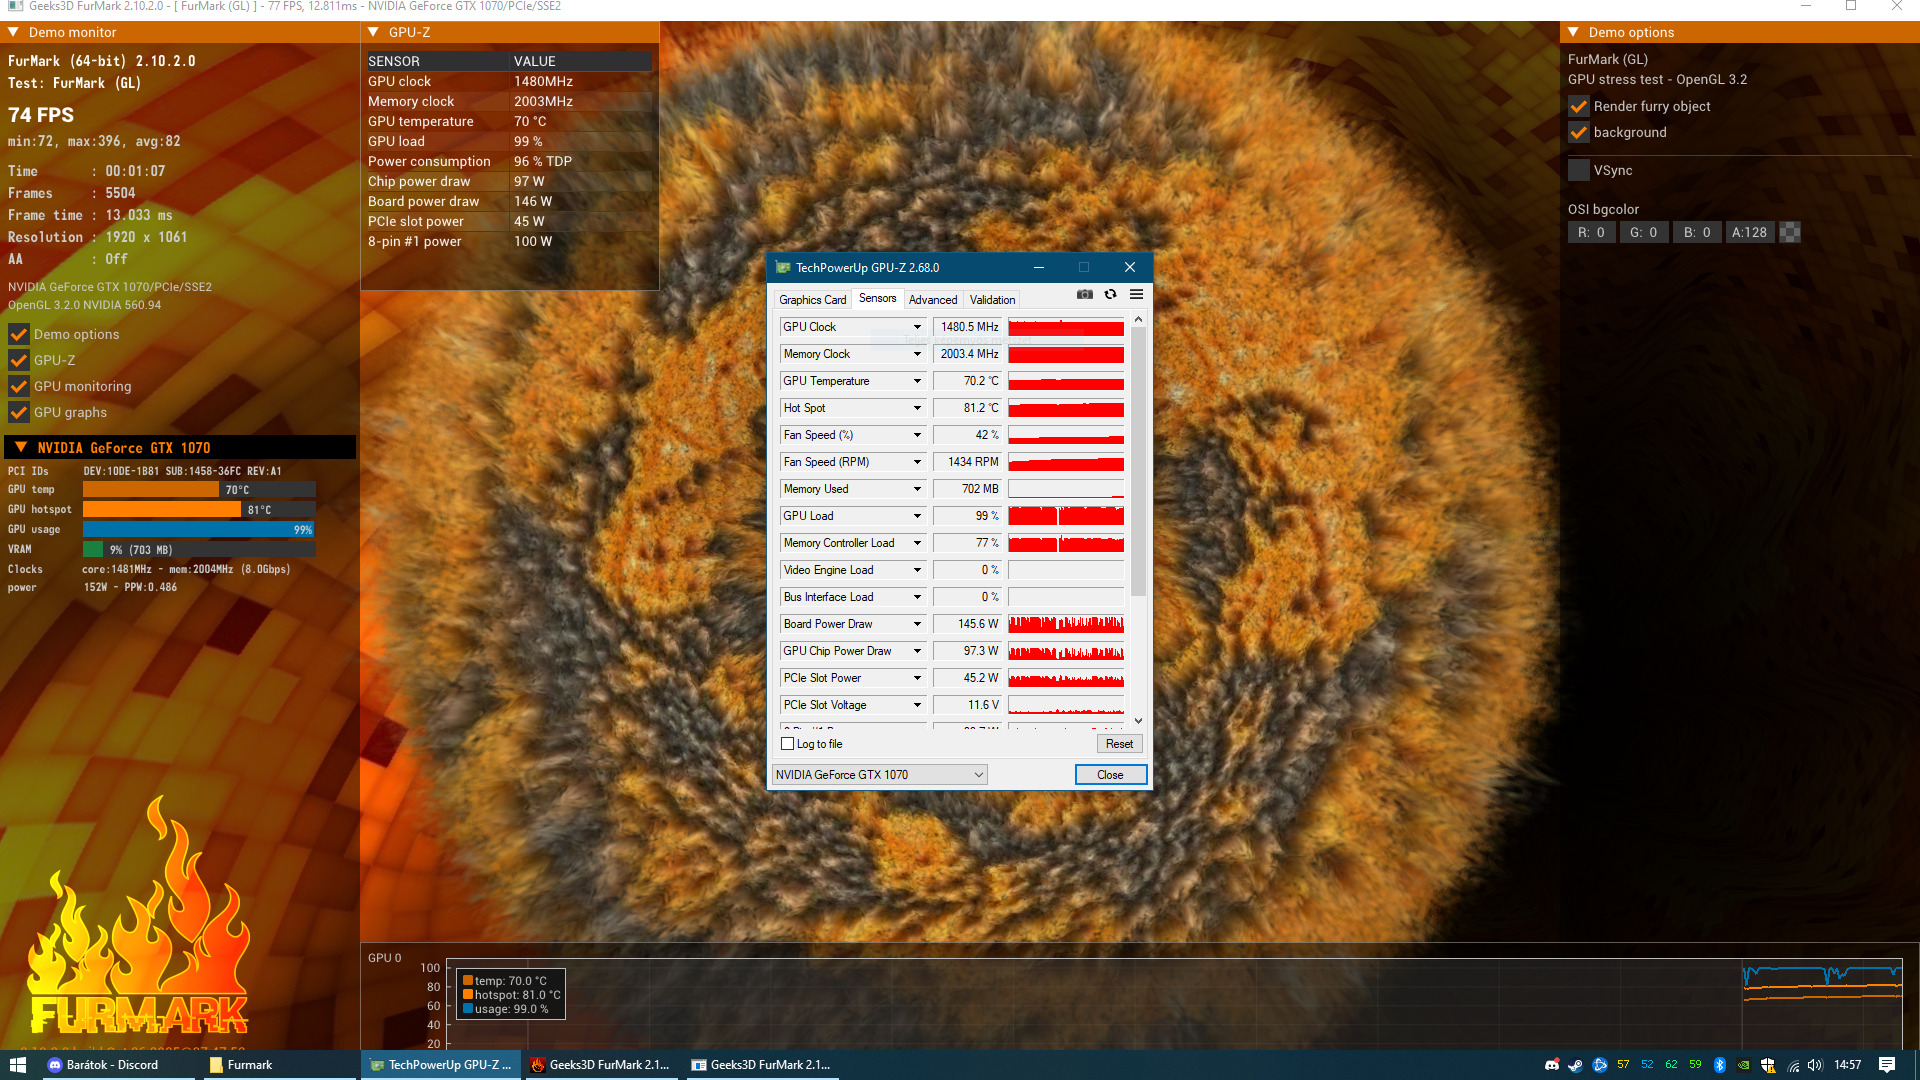
Task: Collapse the Demo monitor panel triangle
Action: (14, 32)
